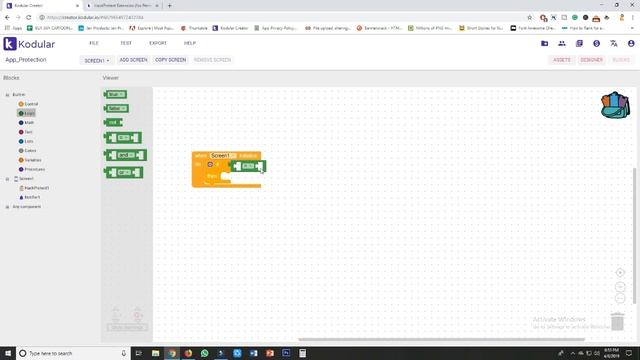Open WhatsApp from the taskbar

point(204,353)
